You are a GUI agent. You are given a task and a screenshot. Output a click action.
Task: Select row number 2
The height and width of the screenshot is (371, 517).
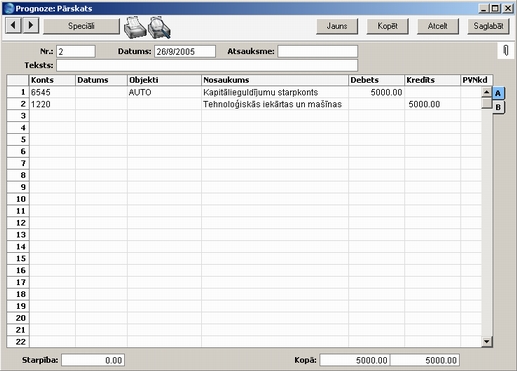tap(18, 104)
